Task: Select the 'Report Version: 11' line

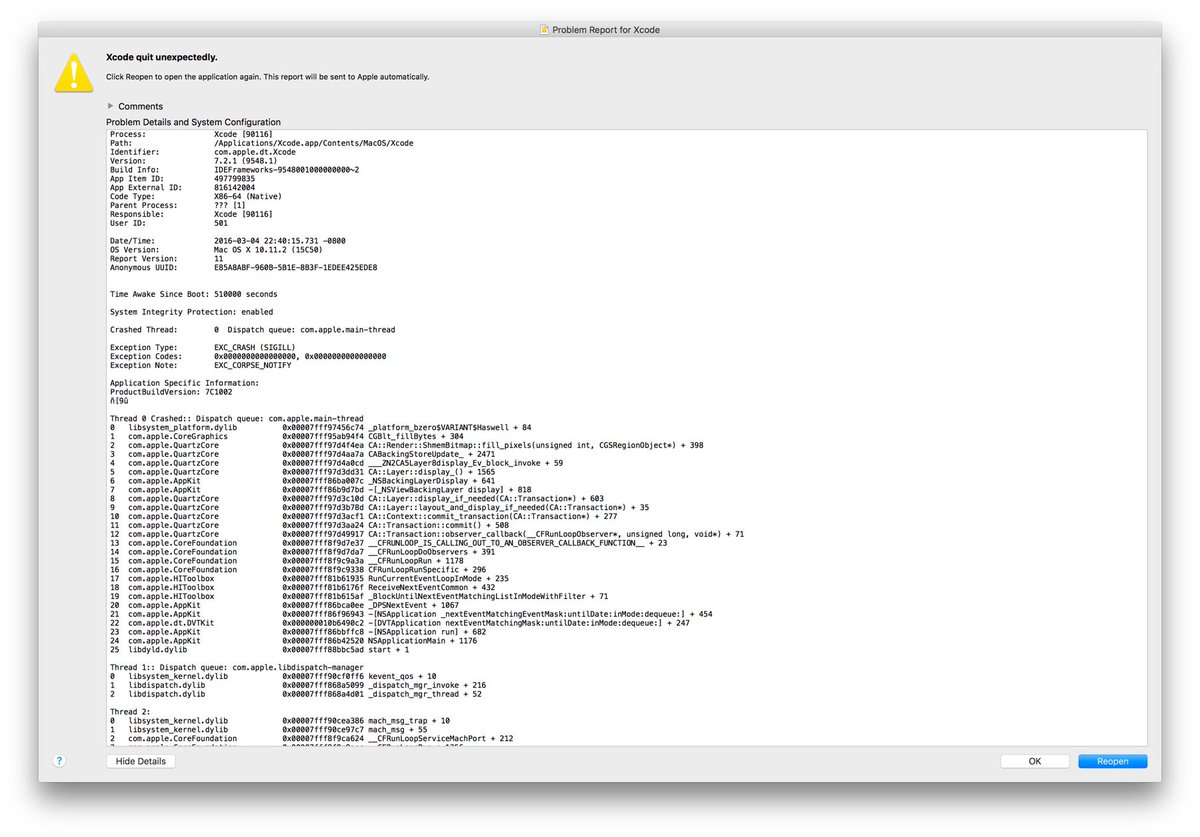Action: [x=167, y=259]
